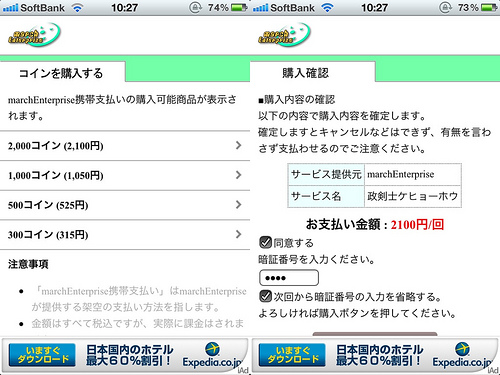
Task: Choose the 500コイン (525円) row
Action: [125, 205]
